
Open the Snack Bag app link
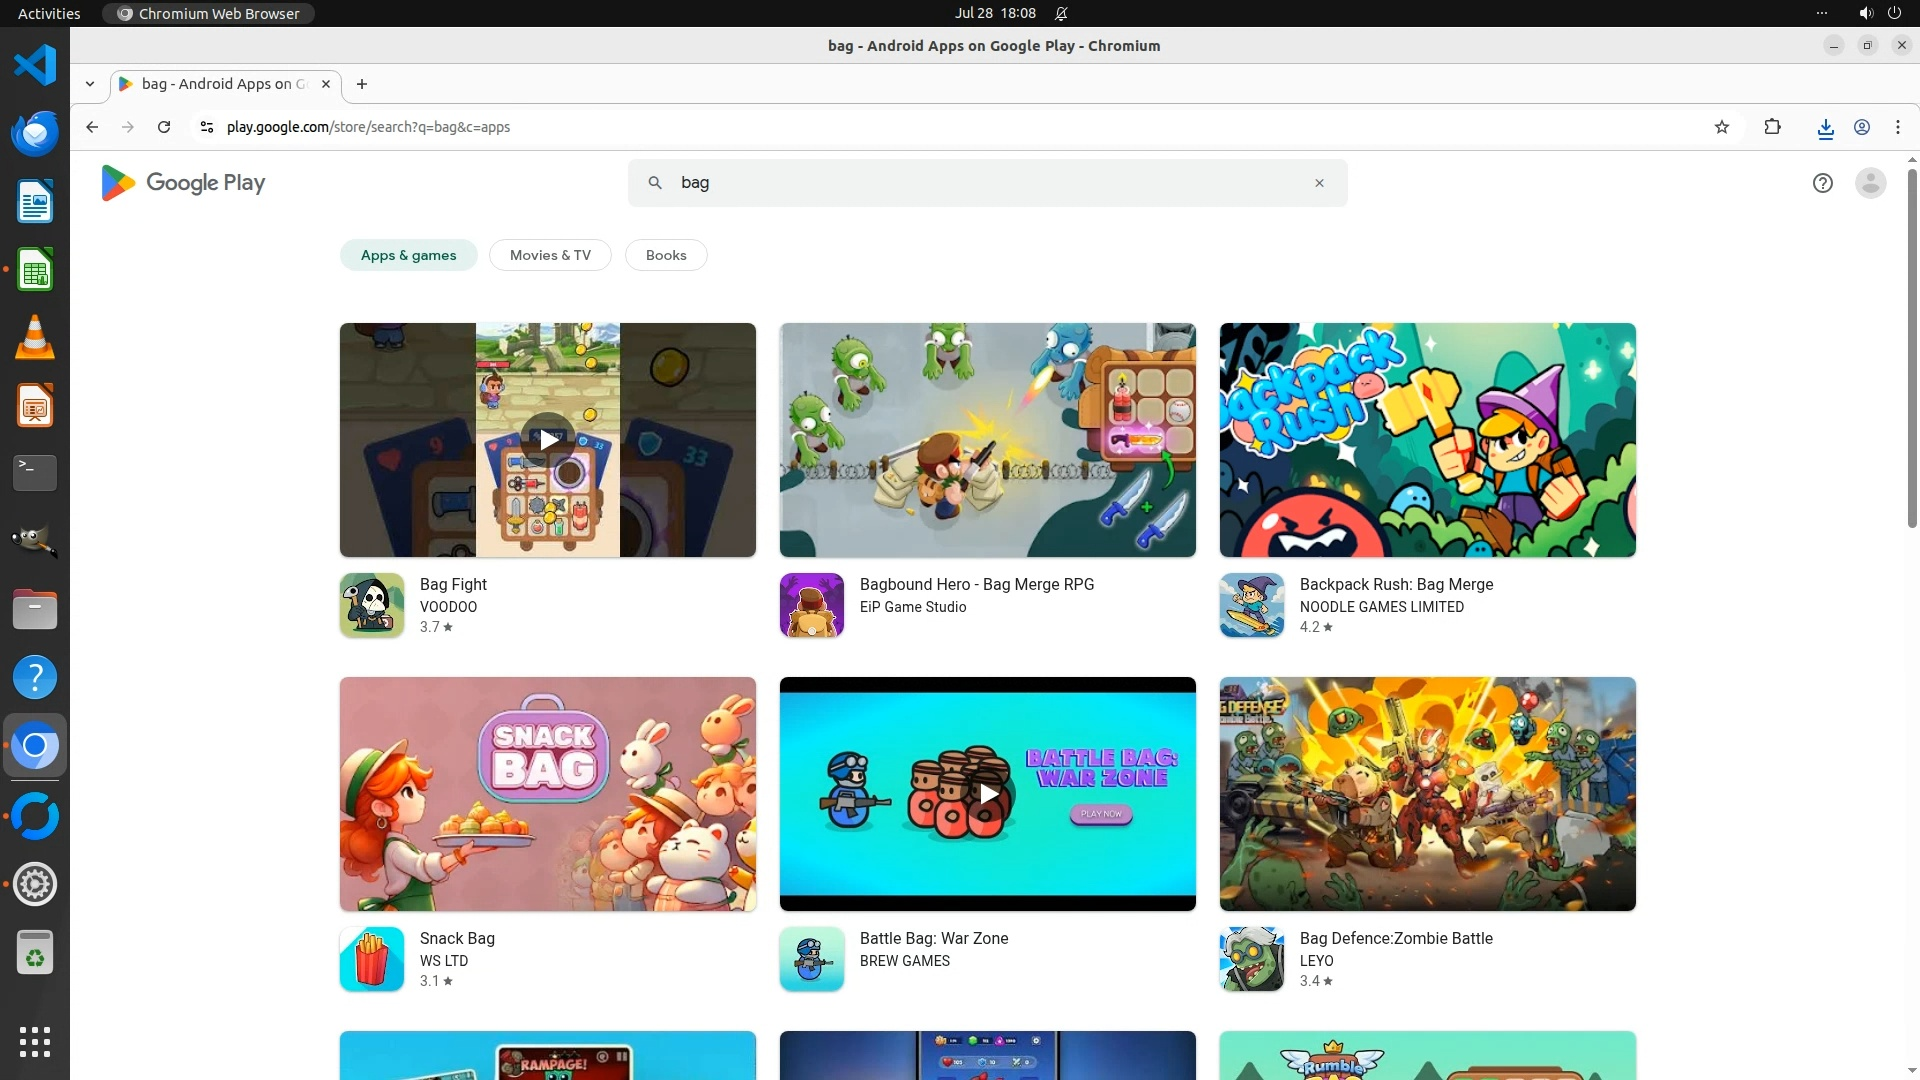[457, 938]
